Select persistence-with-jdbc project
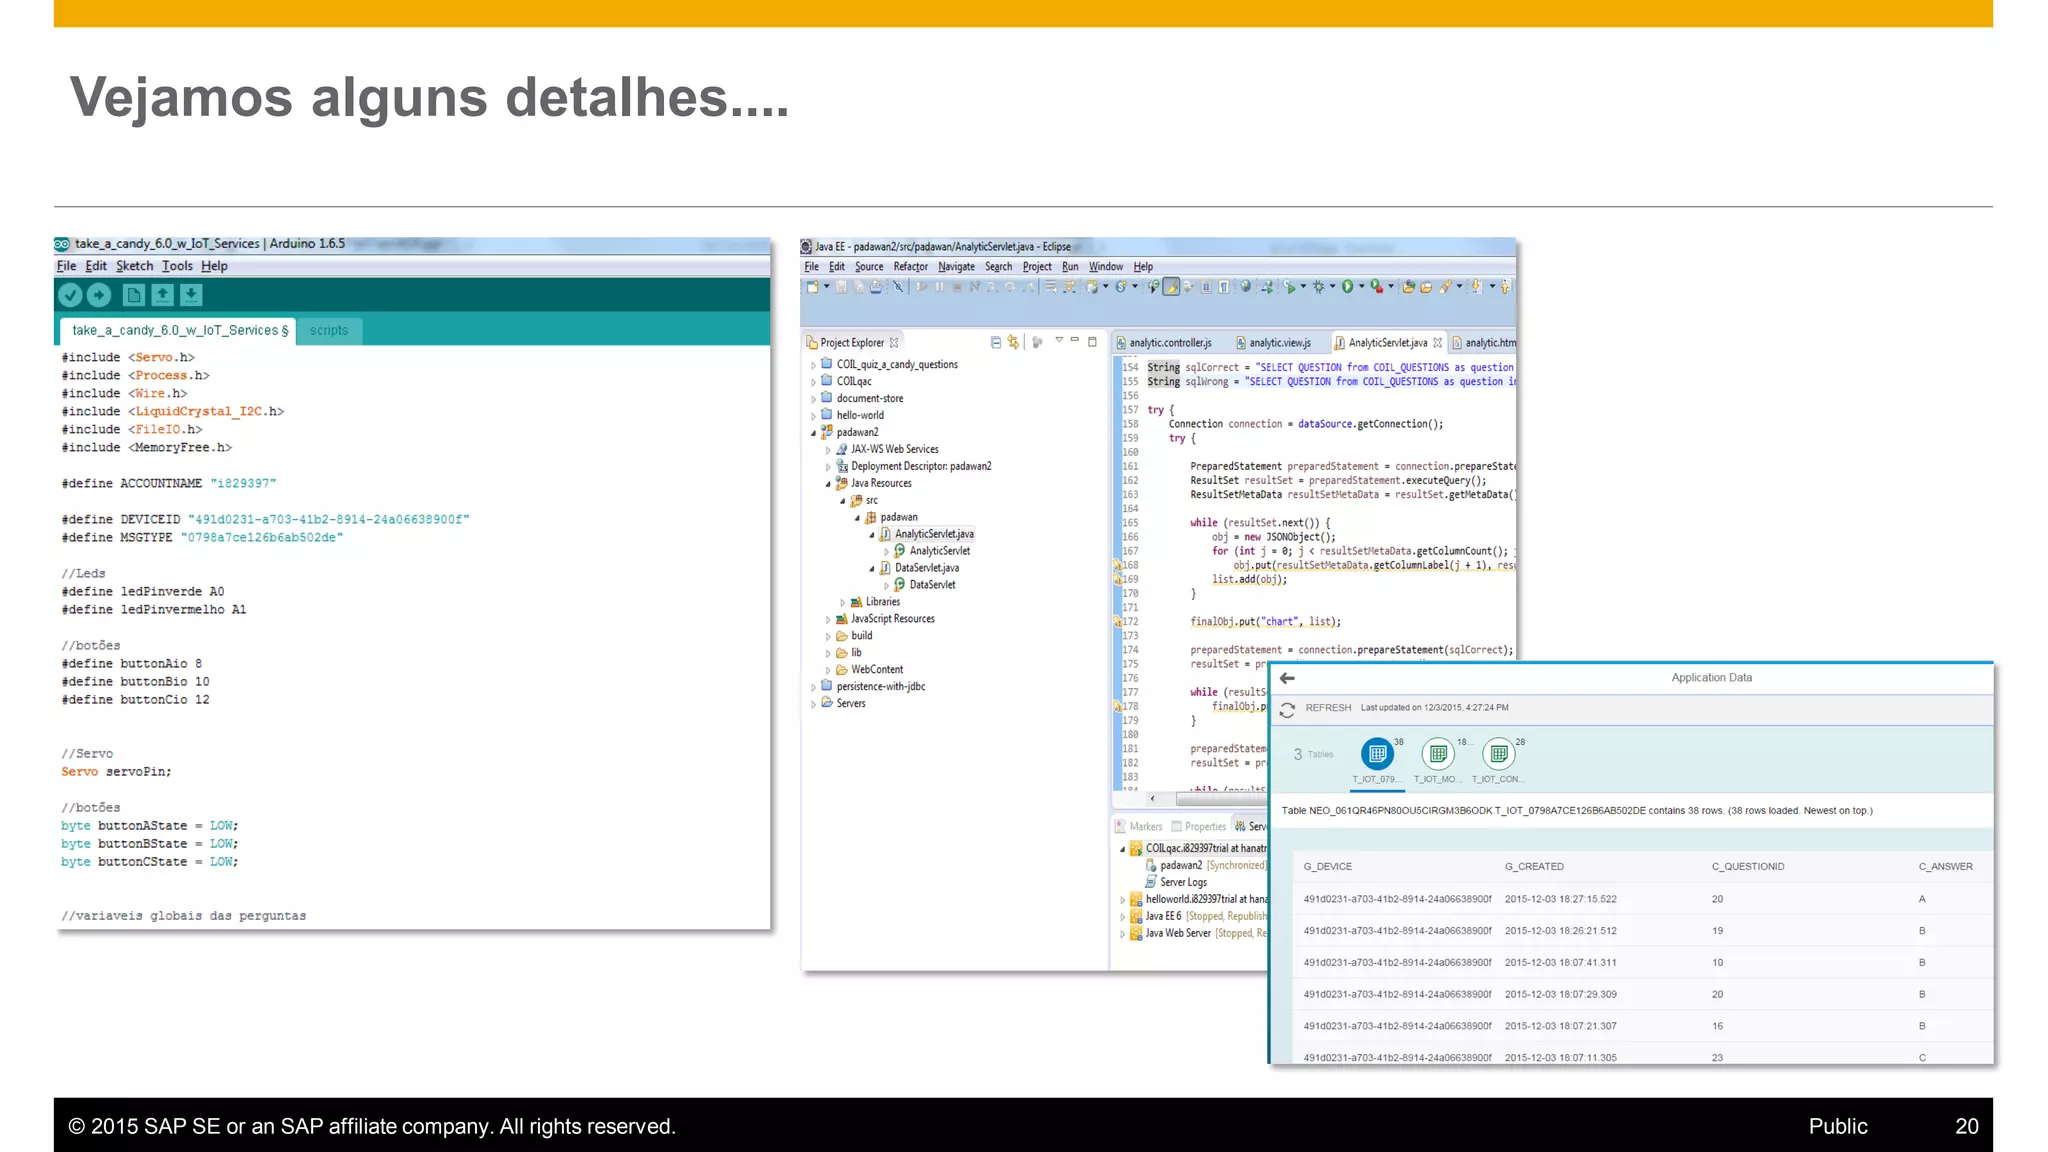Screen dimensions: 2048x1152 (x=873, y=687)
